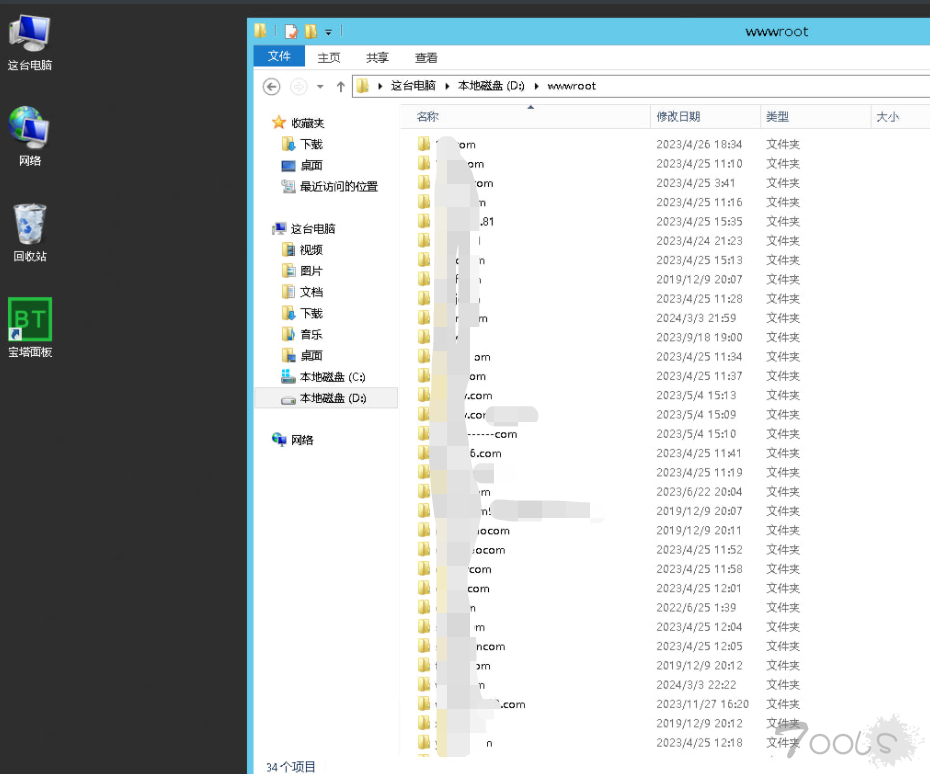Screen dimensions: 930x774
Task: Click the drive icon beside 本地磁盘 (C:)
Action: [x=288, y=376]
